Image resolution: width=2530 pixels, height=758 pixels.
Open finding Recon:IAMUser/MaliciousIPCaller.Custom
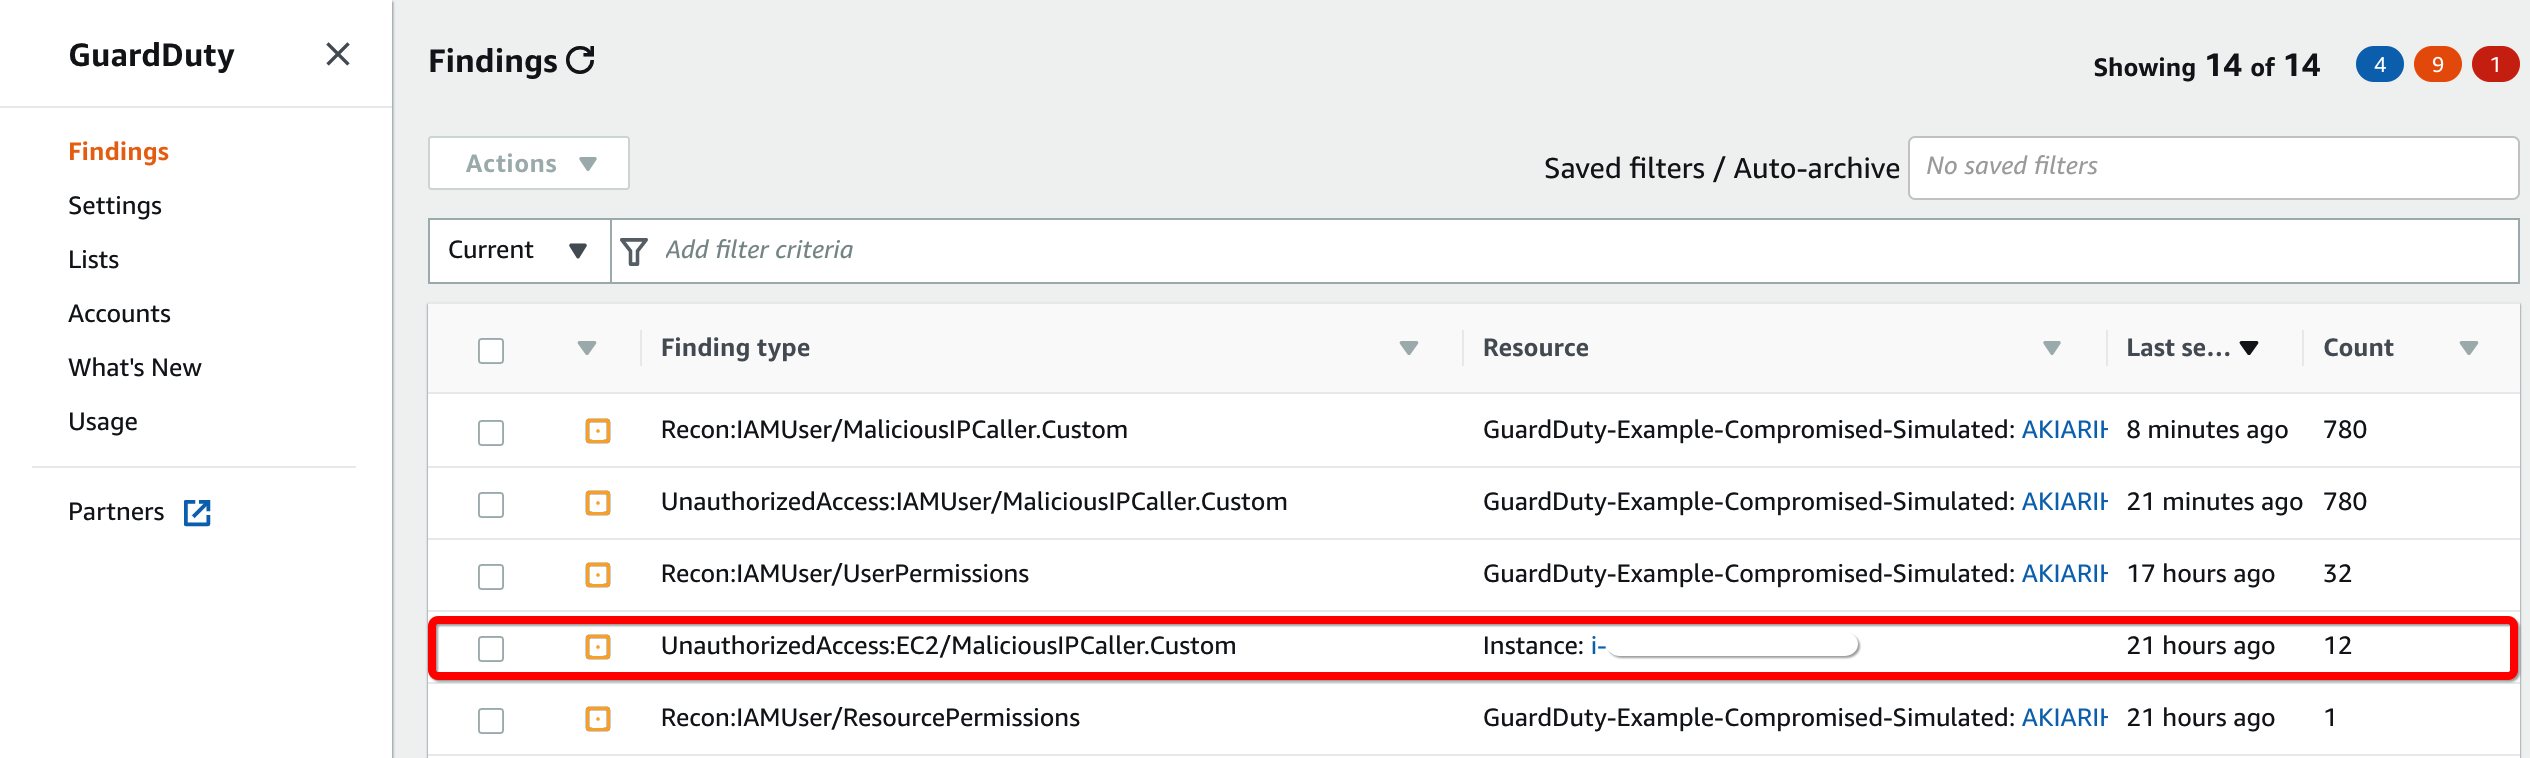pyautogui.click(x=894, y=429)
